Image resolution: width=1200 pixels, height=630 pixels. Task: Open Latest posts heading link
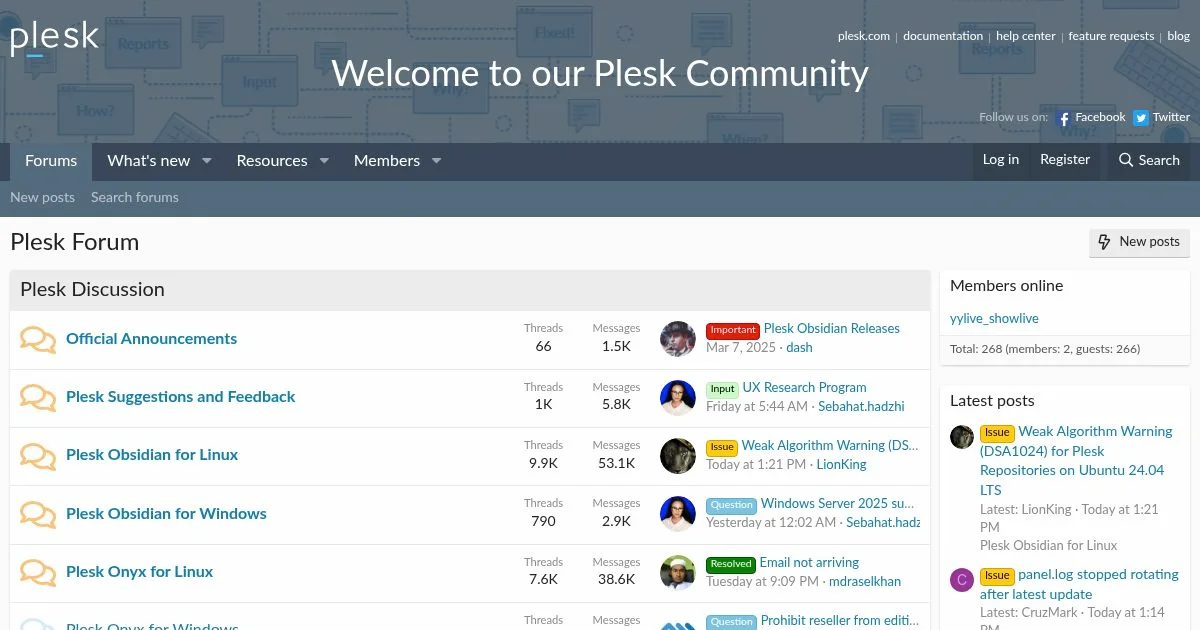tap(992, 401)
